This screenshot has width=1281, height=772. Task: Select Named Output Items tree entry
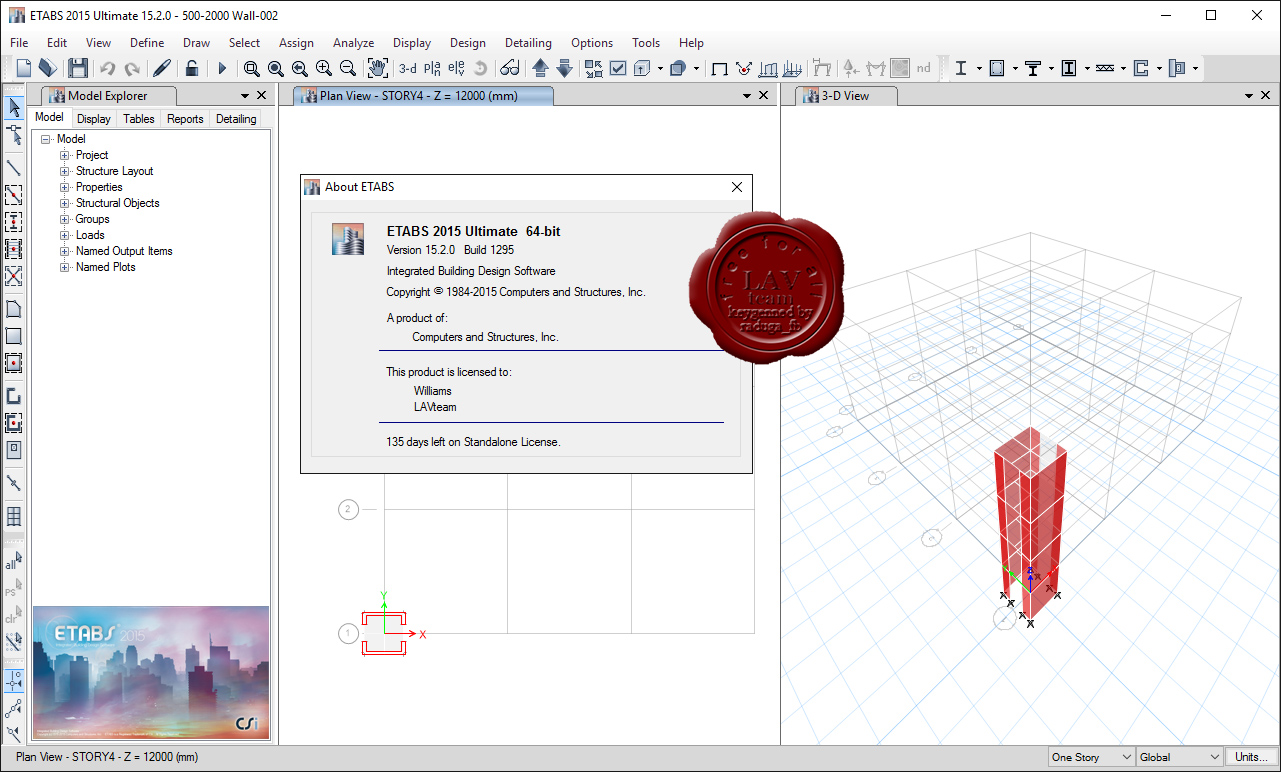point(124,251)
